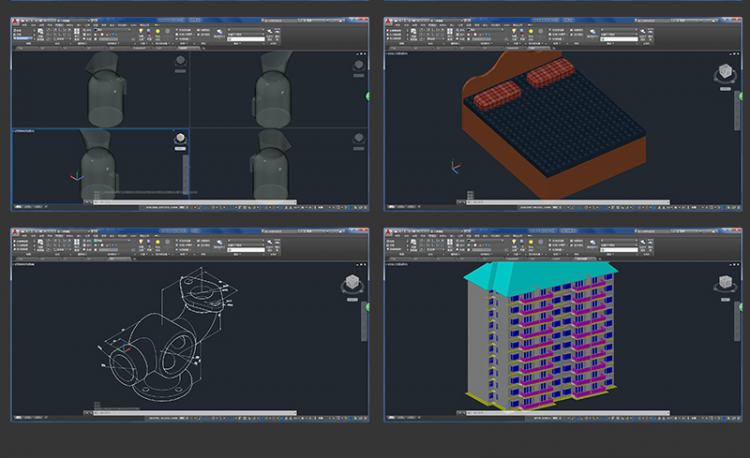Open the viewport controls label in the bed model window
The height and width of the screenshot is (458, 750).
pos(397,54)
